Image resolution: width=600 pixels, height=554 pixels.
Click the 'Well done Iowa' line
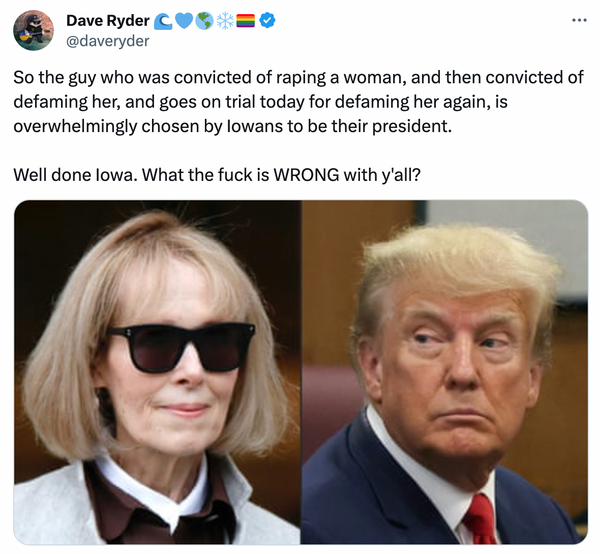(217, 175)
